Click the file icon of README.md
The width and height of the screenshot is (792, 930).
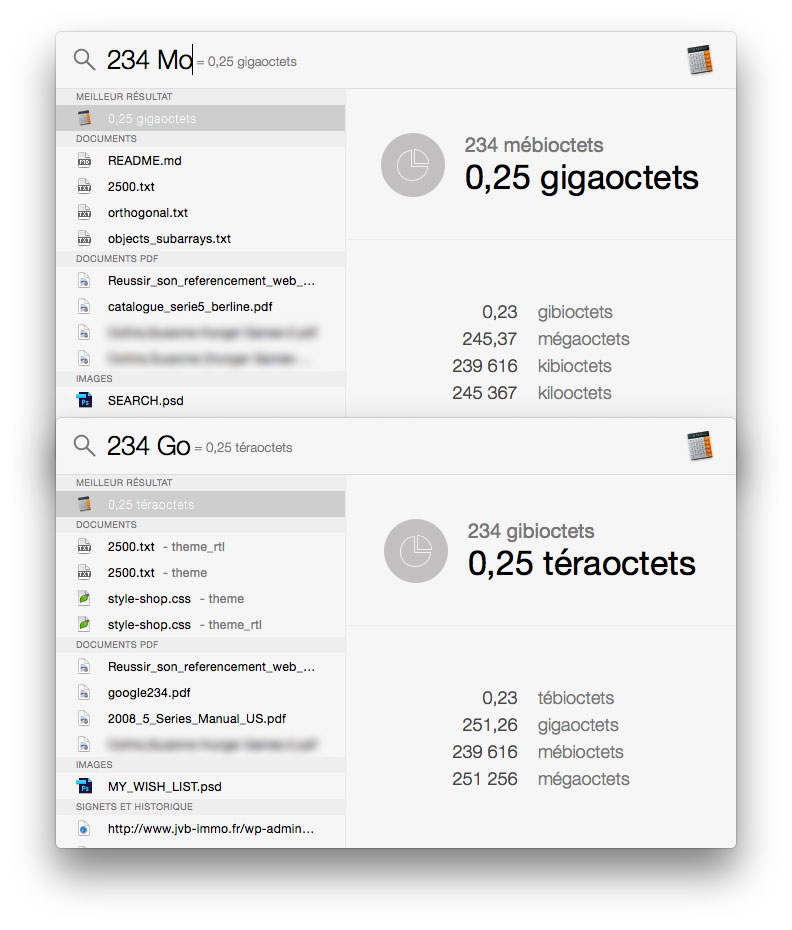84,161
